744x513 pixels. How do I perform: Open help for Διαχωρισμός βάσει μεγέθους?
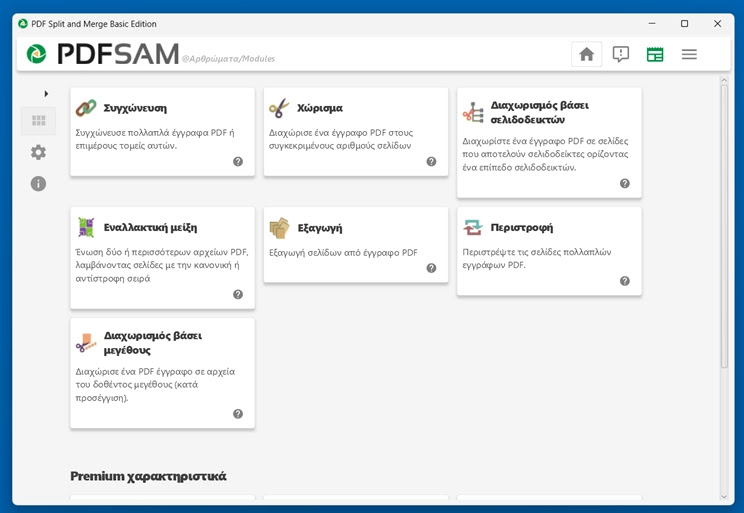click(238, 414)
